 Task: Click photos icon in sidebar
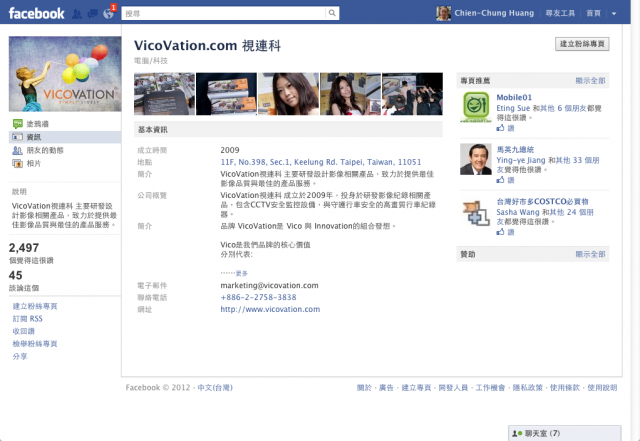point(18,164)
